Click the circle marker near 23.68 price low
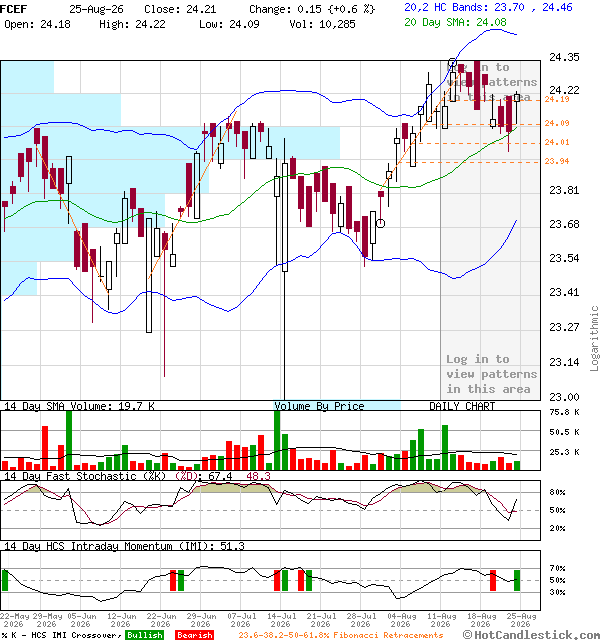The width and height of the screenshot is (600, 640). point(380,223)
